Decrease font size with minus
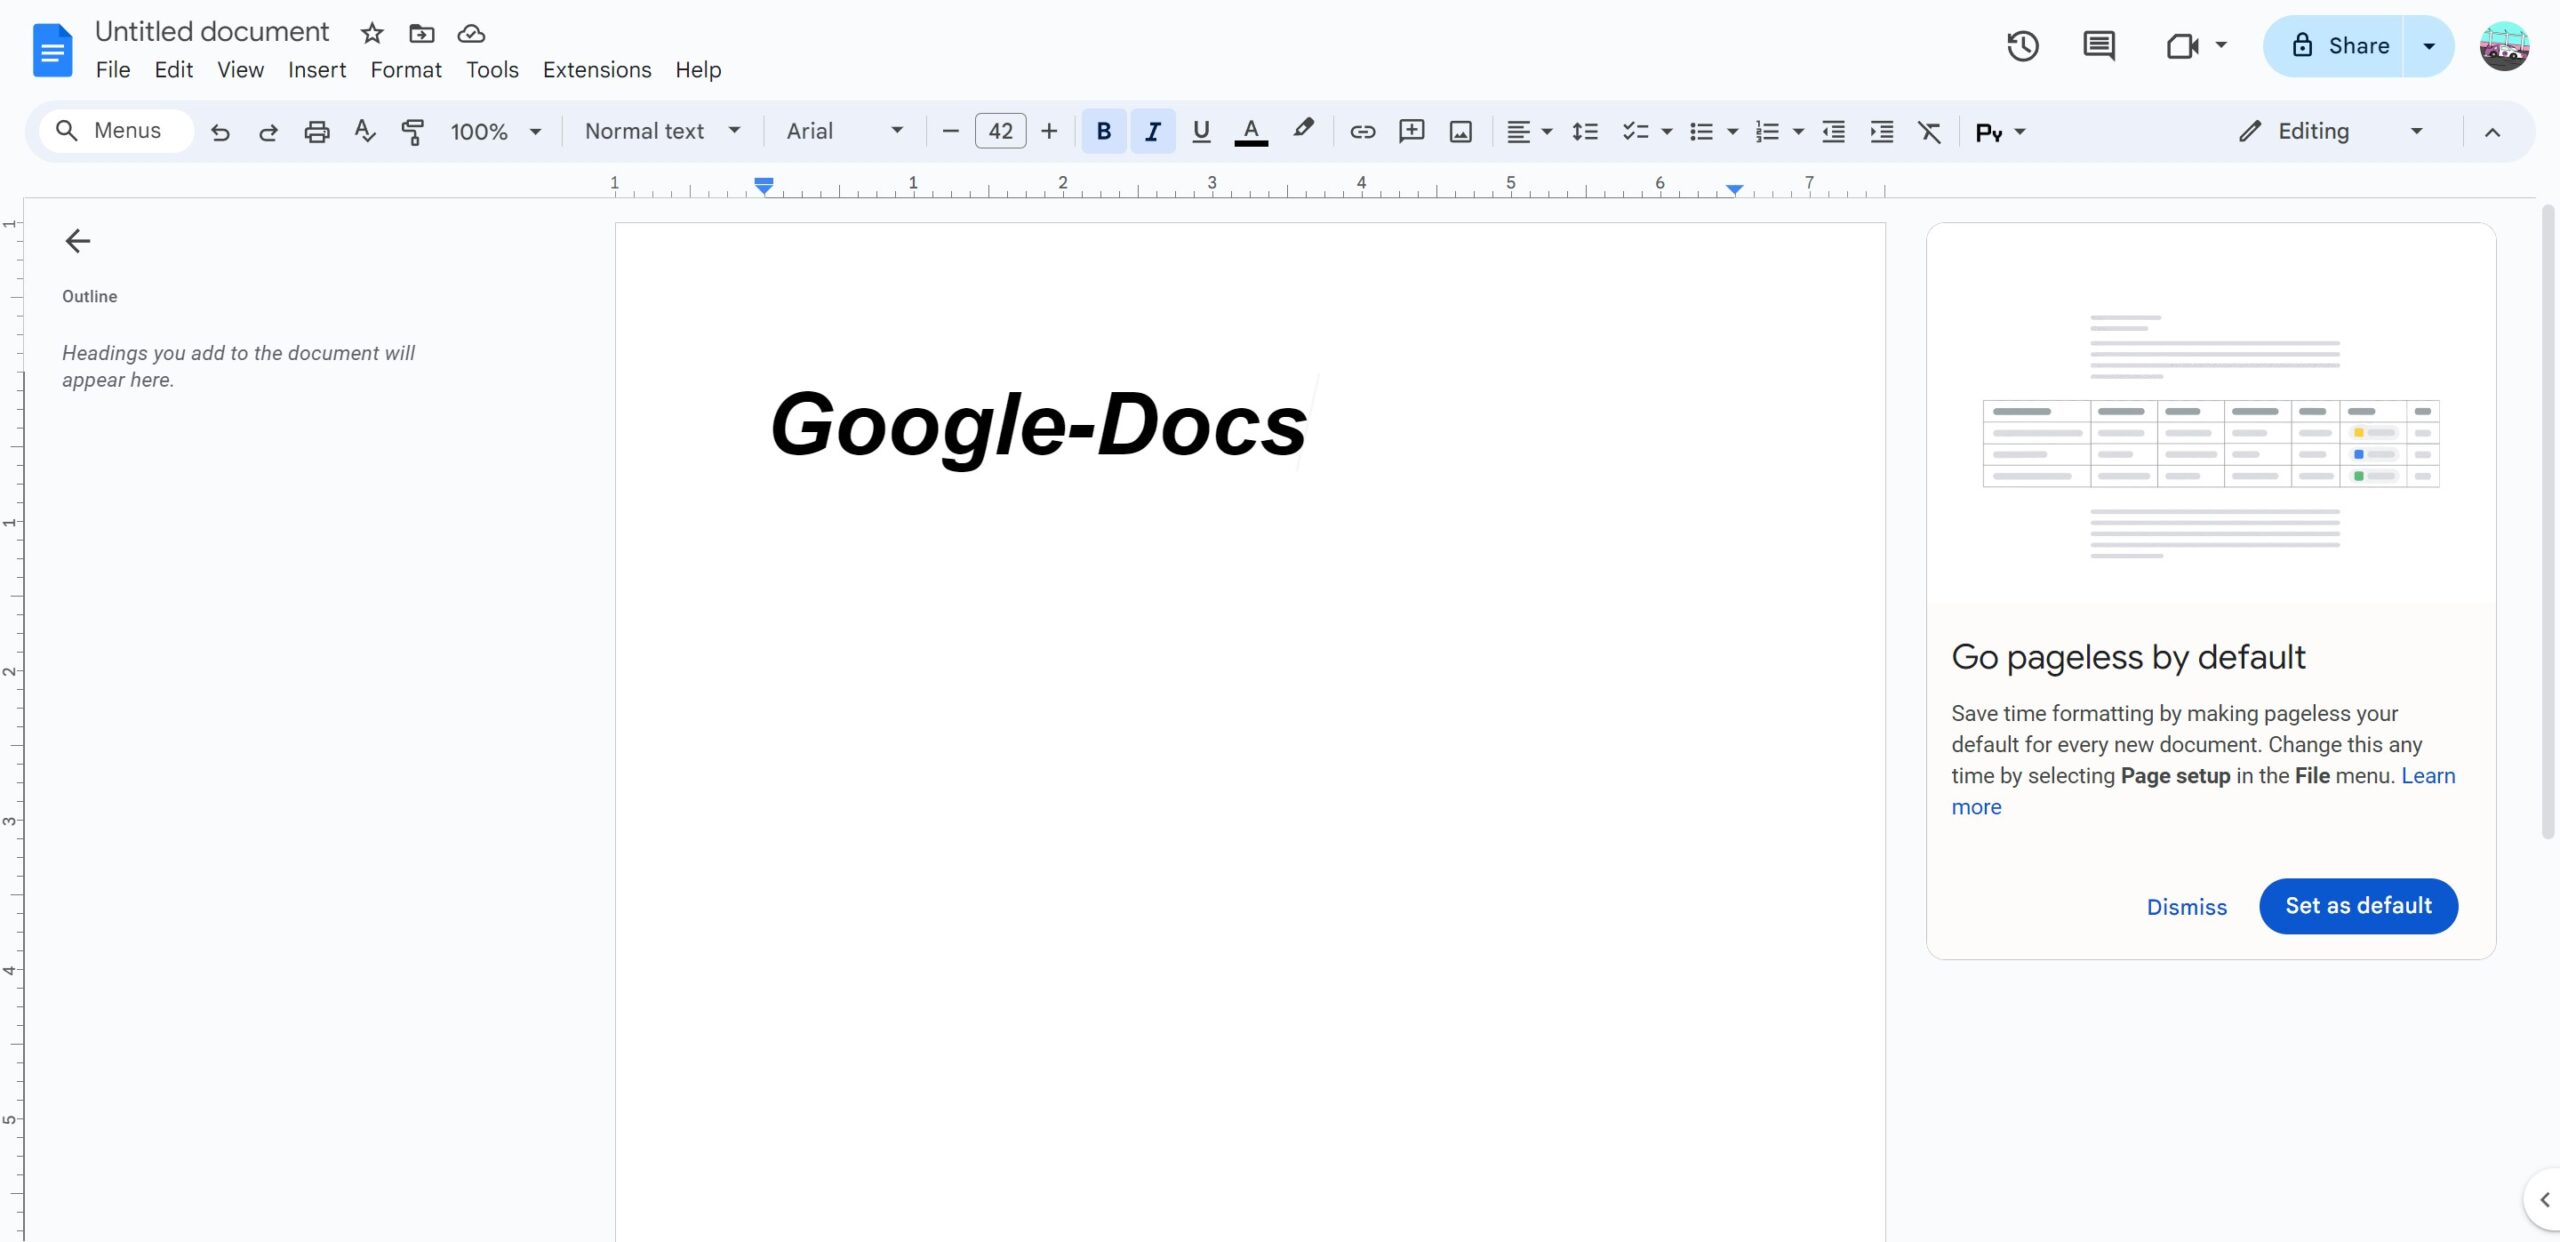This screenshot has height=1242, width=2560. (x=951, y=131)
